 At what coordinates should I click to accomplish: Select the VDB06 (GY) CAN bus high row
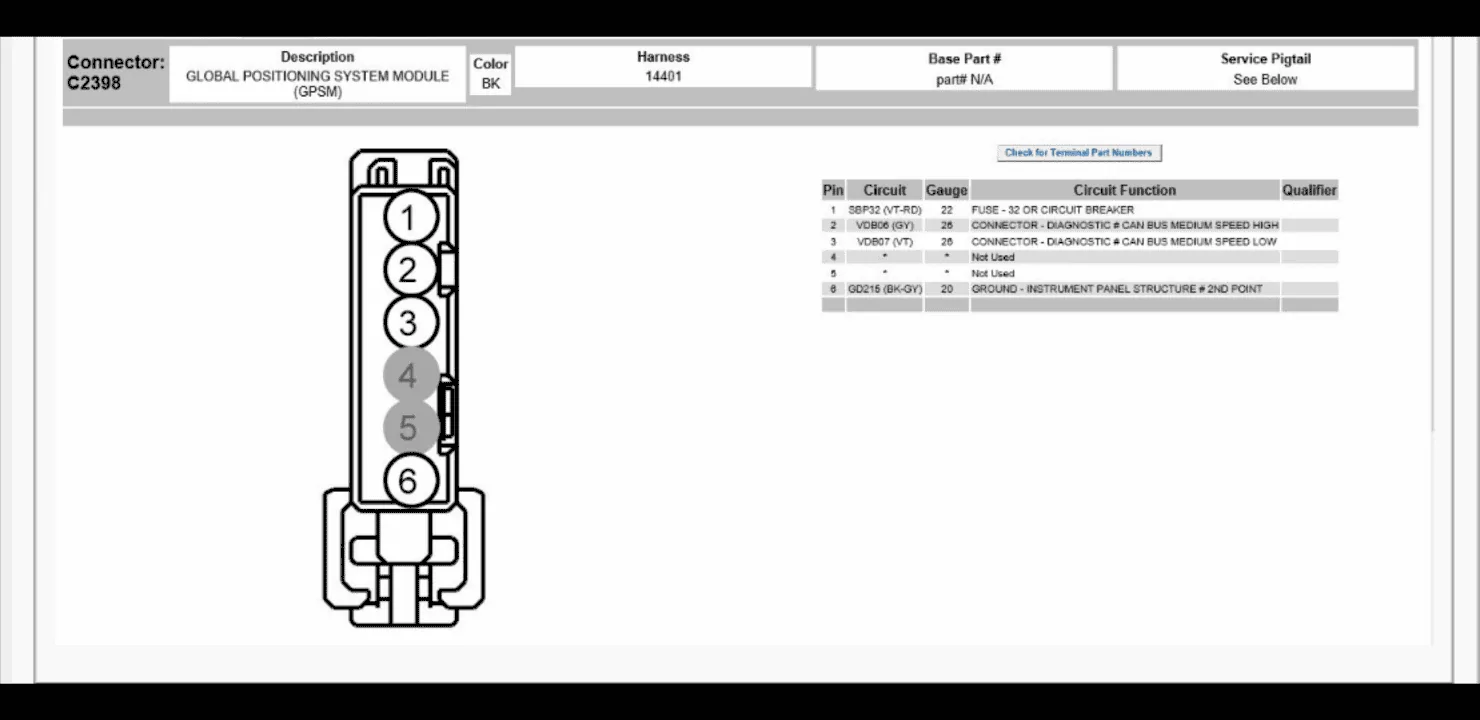pos(1079,226)
